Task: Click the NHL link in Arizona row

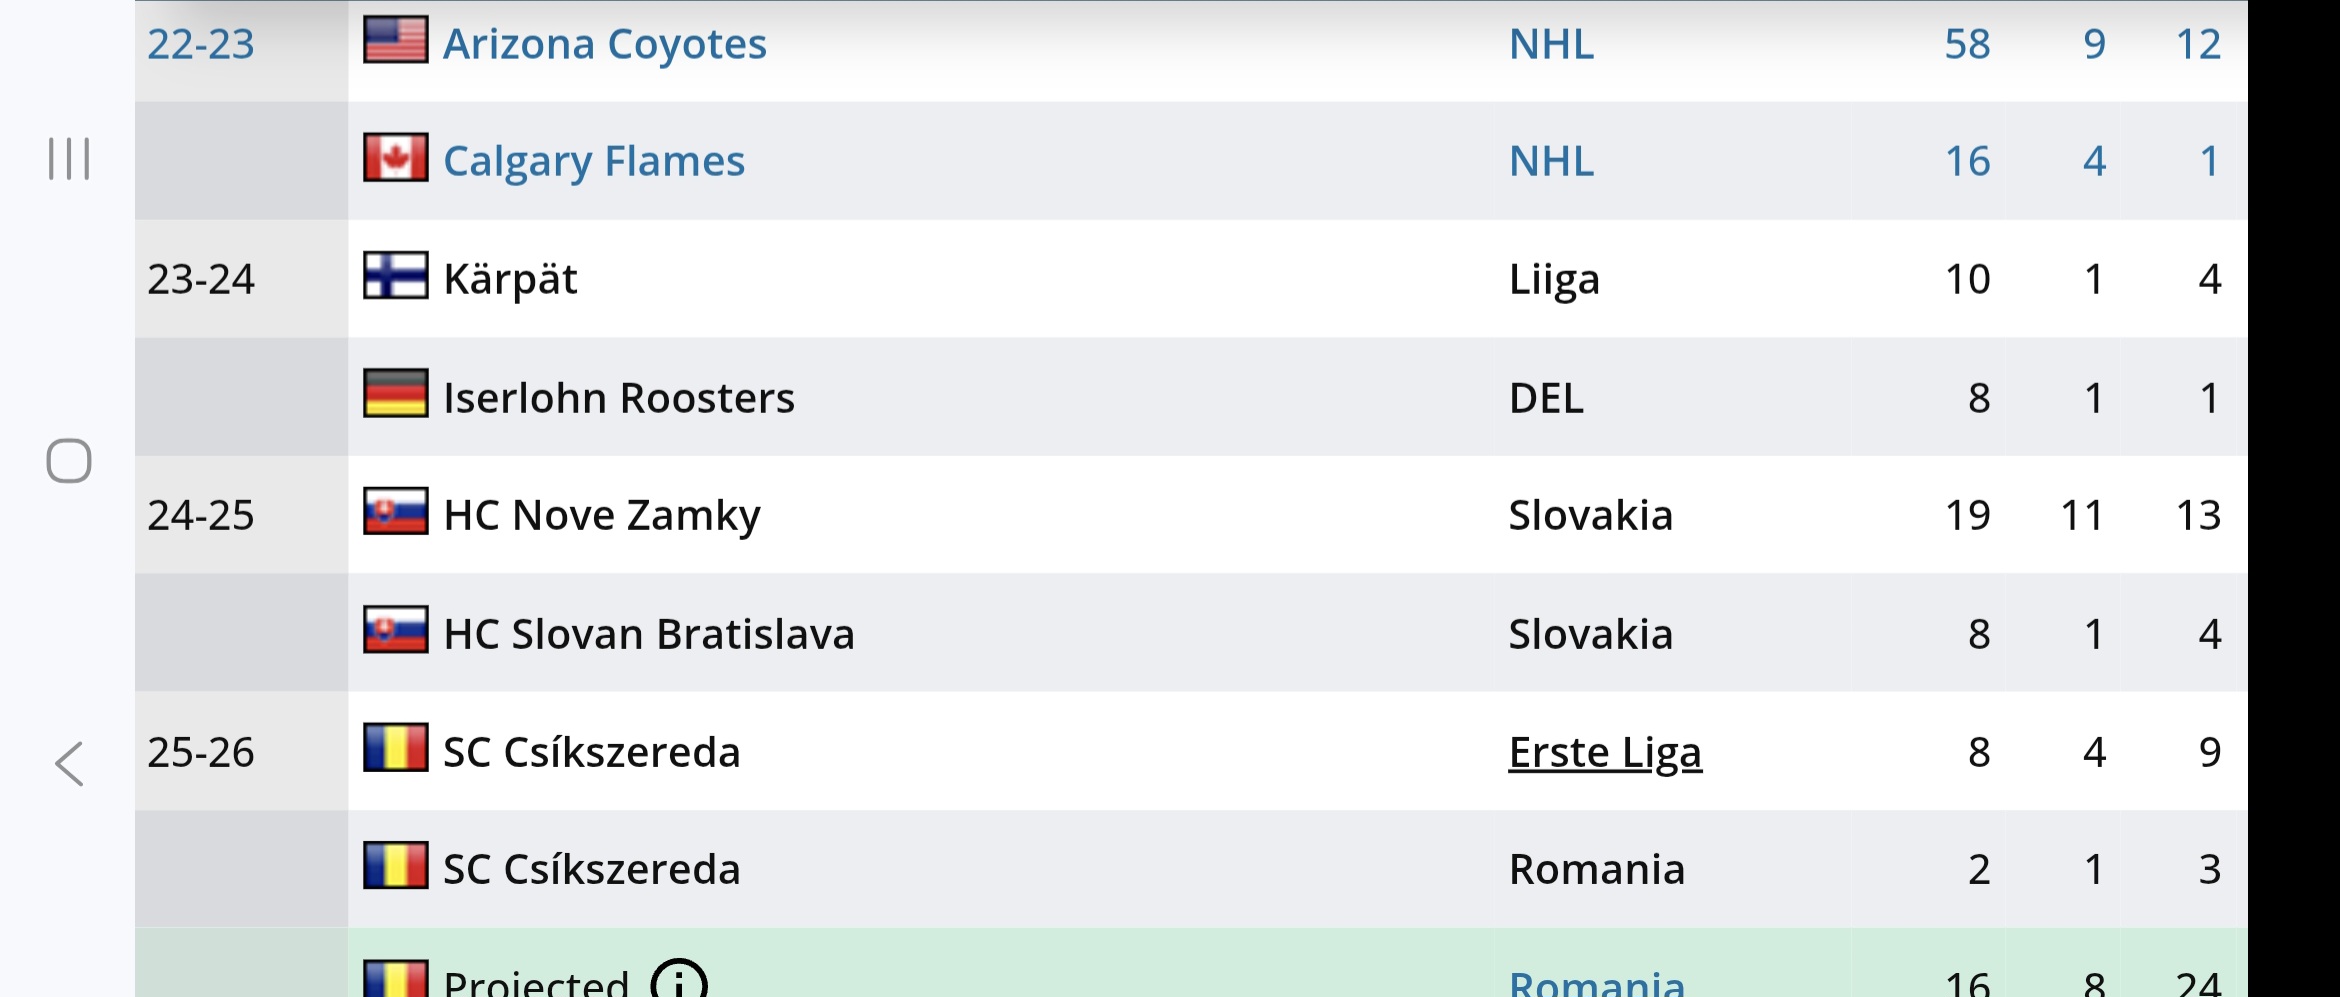Action: 1551,44
